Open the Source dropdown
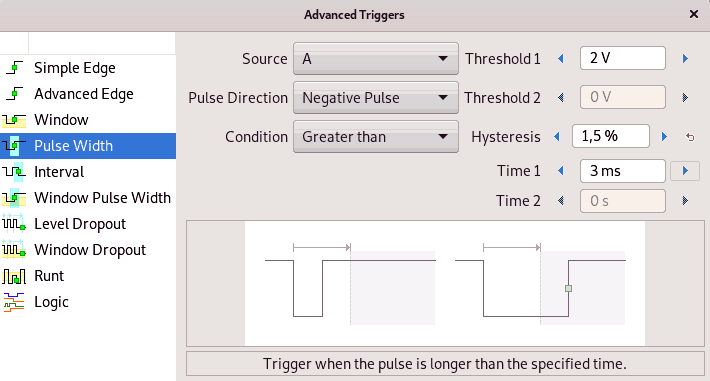Image resolution: width=710 pixels, height=381 pixels. pyautogui.click(x=376, y=59)
